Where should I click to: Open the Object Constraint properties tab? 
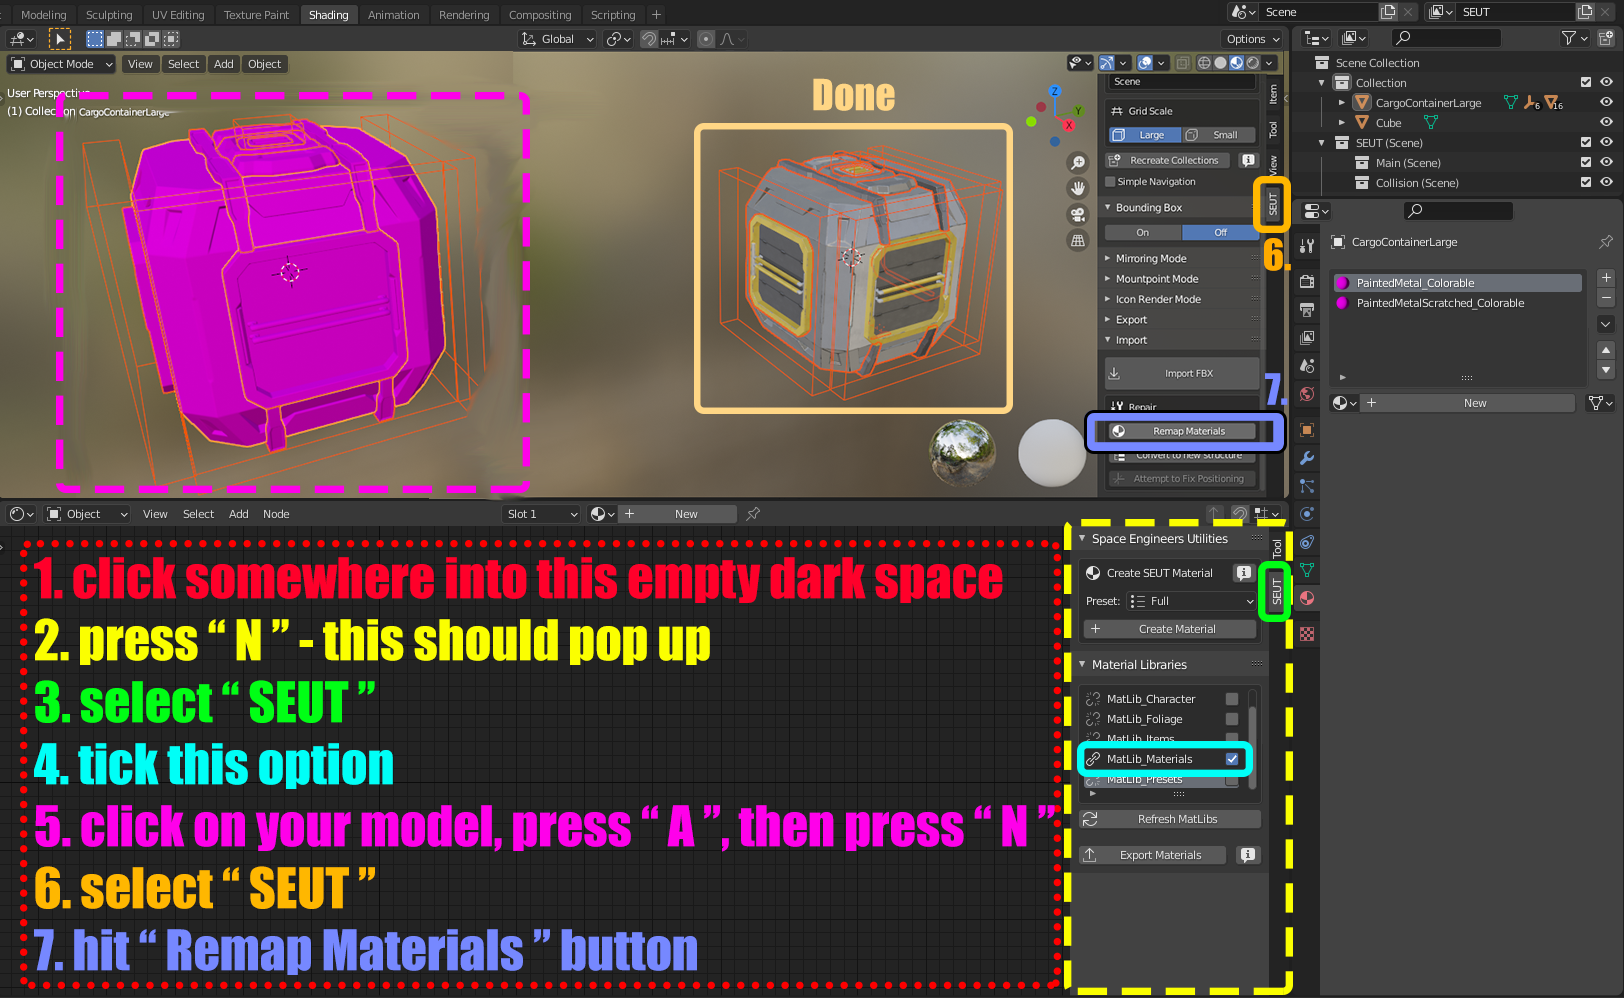pos(1307,542)
